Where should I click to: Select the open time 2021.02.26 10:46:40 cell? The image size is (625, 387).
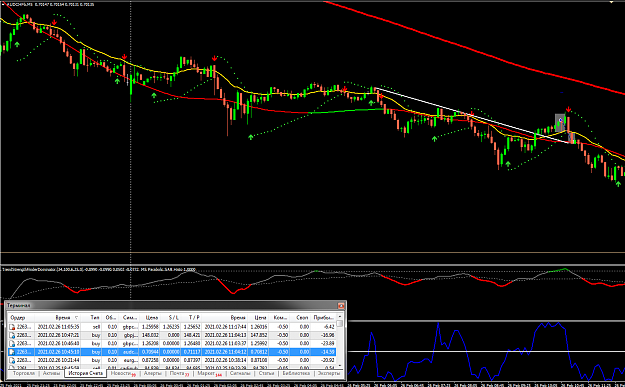(x=58, y=344)
